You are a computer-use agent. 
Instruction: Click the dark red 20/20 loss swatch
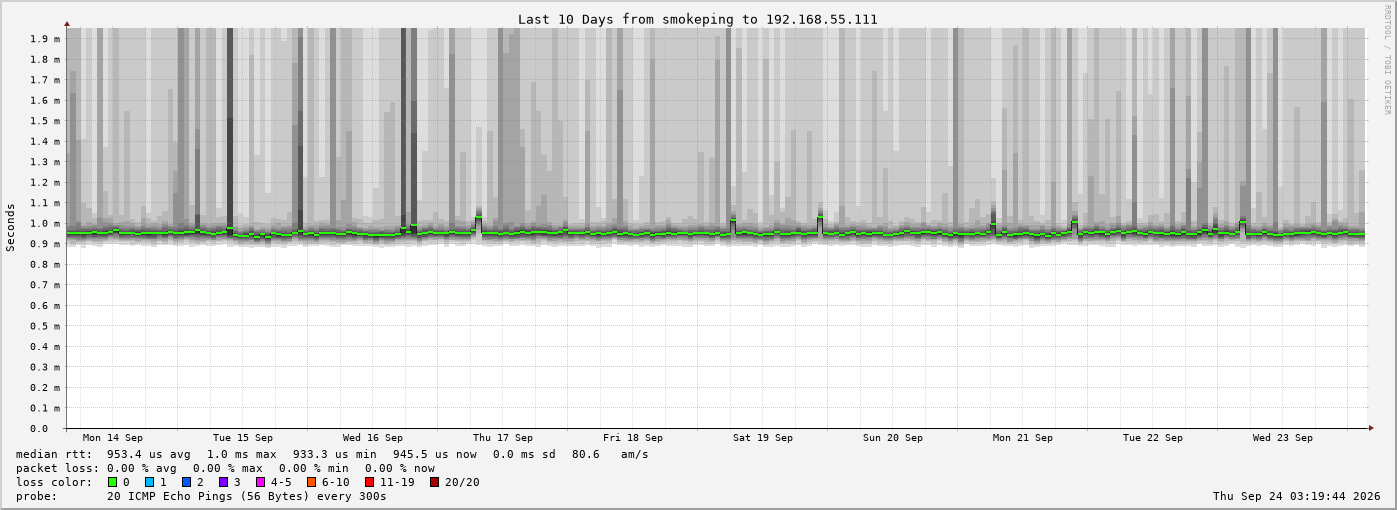pyautogui.click(x=434, y=482)
